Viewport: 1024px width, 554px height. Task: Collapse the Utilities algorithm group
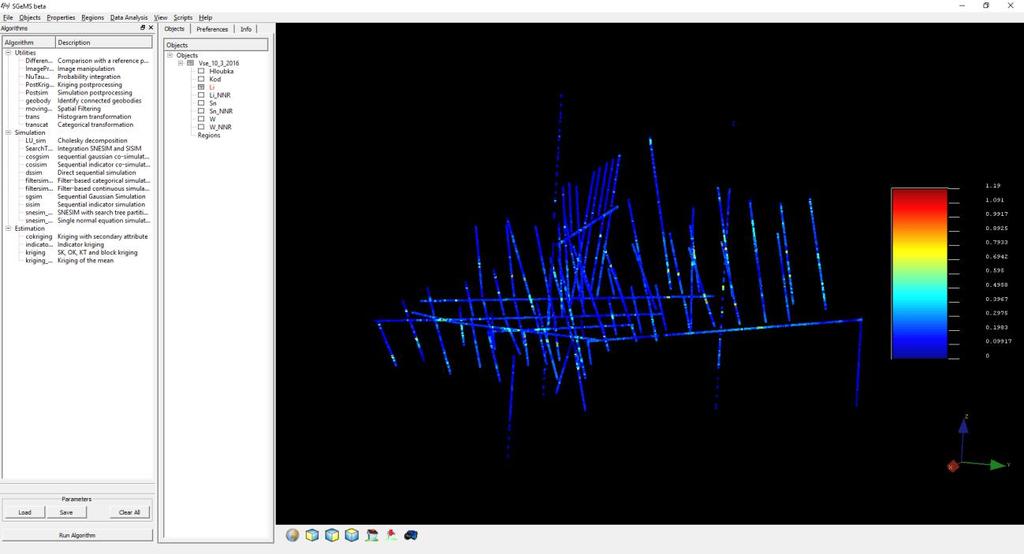tap(8, 53)
